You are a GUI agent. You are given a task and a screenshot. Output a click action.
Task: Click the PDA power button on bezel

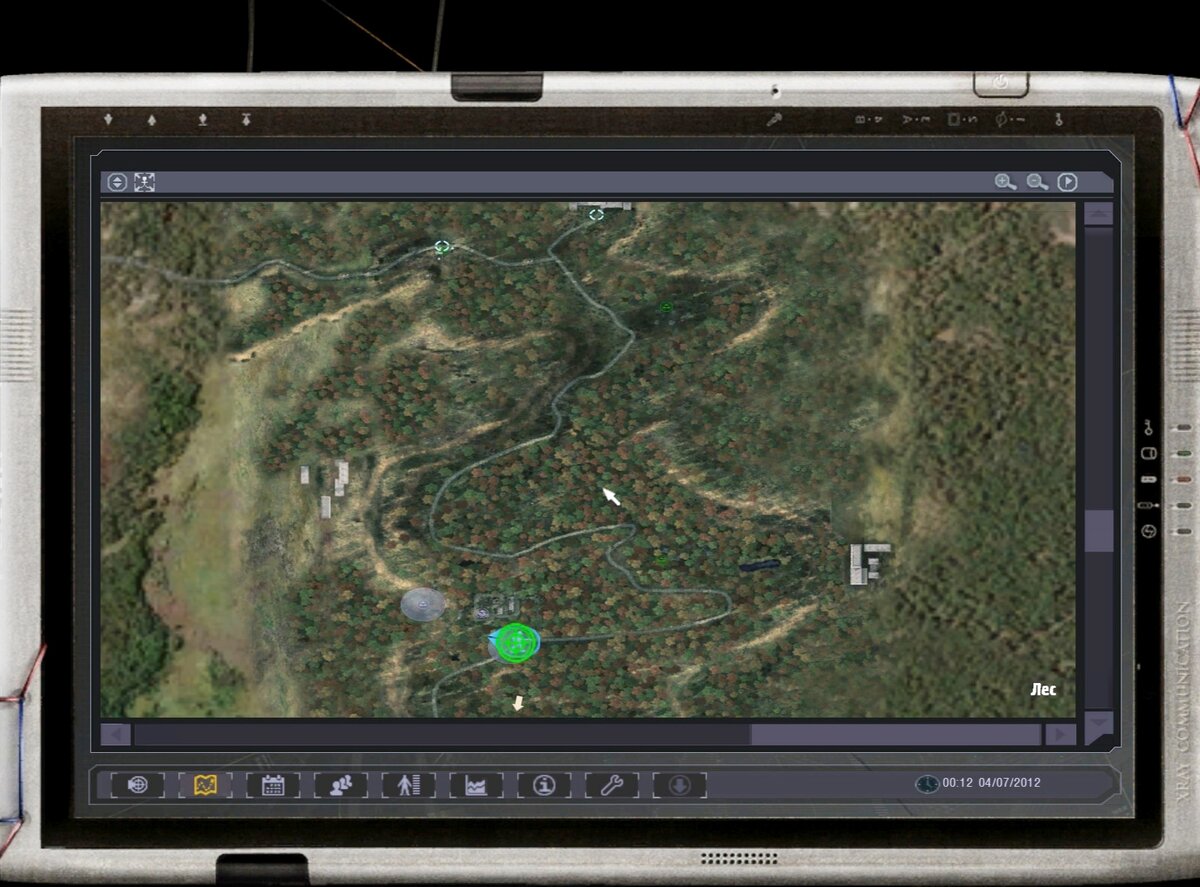point(1002,83)
